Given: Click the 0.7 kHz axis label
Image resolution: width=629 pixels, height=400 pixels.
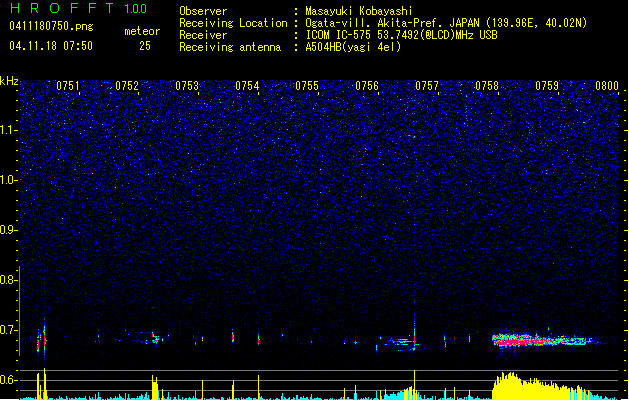Looking at the screenshot, I should pos(9,330).
